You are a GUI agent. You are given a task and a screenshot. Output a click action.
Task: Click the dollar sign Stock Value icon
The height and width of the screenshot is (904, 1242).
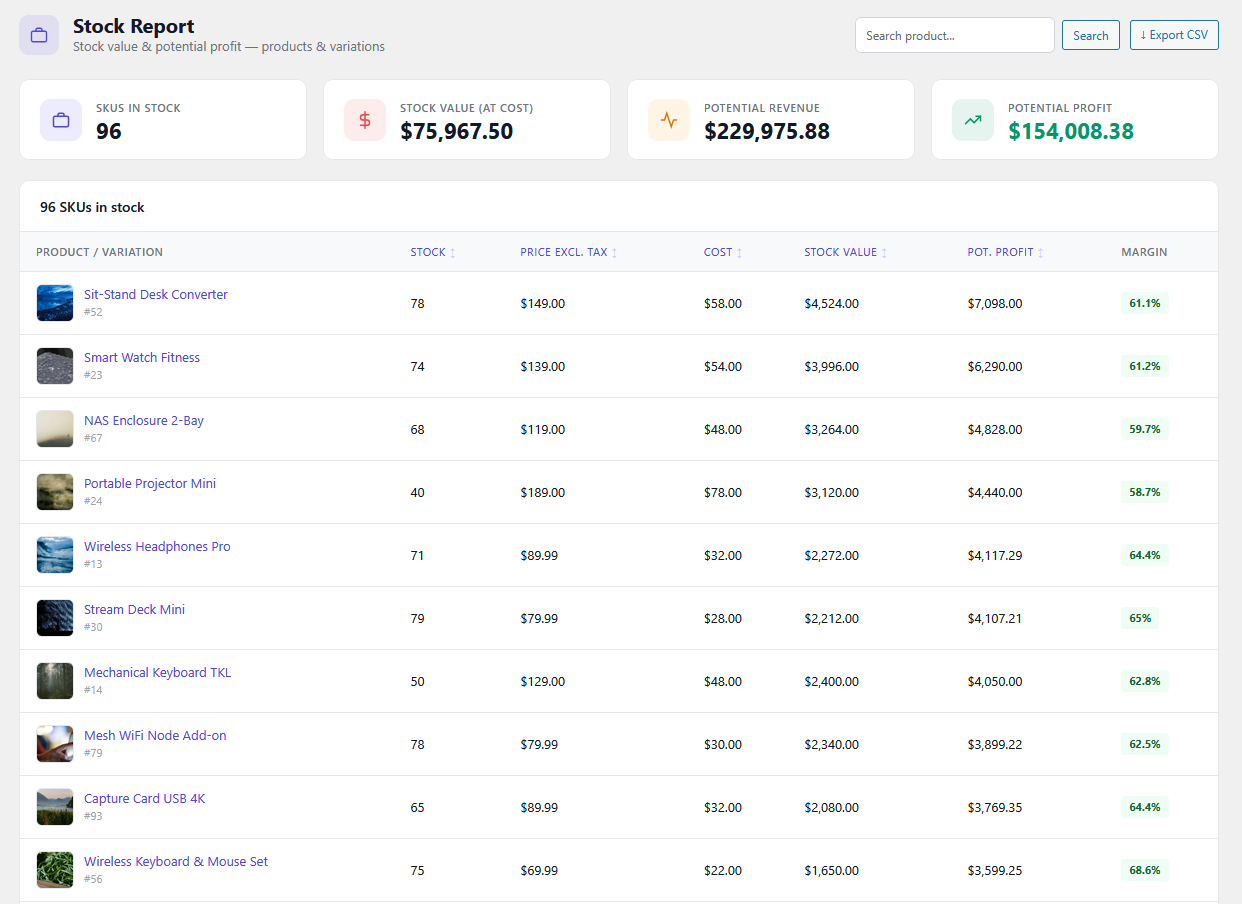click(x=365, y=120)
